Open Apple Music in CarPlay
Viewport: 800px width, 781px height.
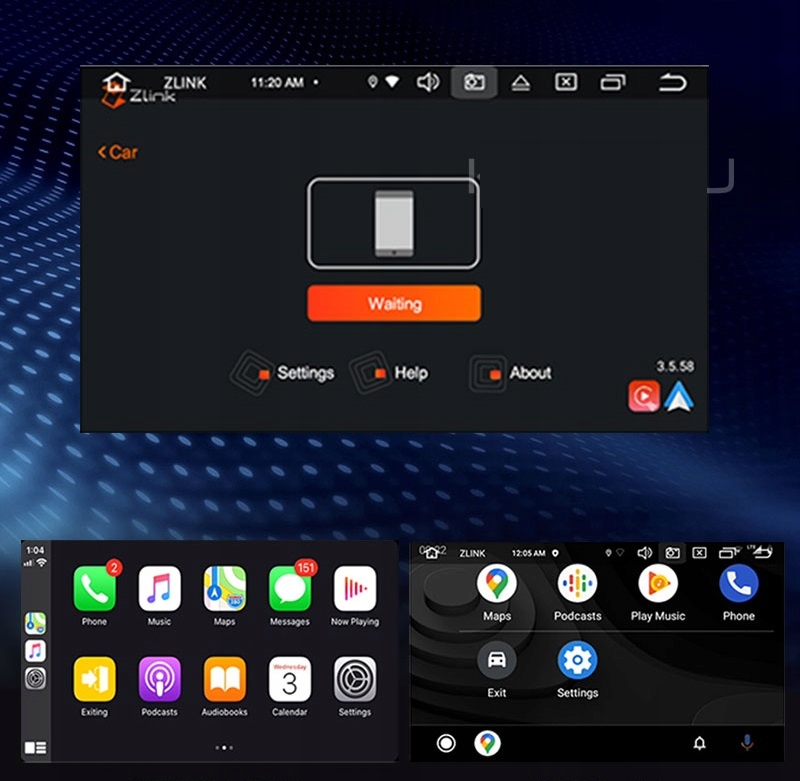point(159,589)
